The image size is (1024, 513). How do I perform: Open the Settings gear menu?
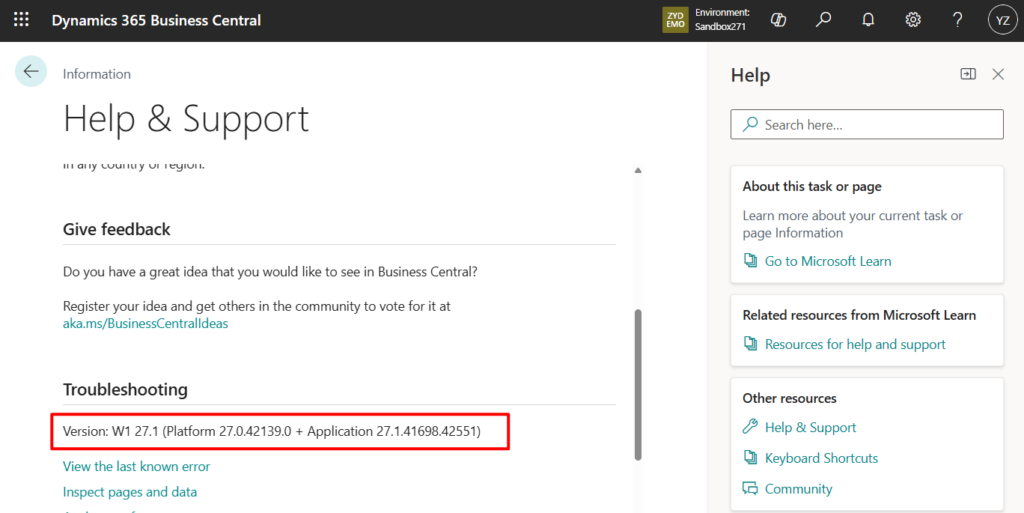913,20
